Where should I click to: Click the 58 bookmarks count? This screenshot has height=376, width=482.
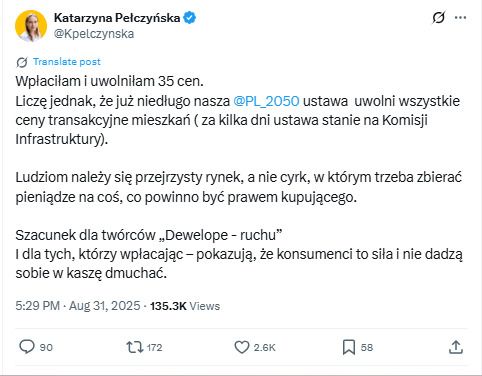click(x=367, y=347)
